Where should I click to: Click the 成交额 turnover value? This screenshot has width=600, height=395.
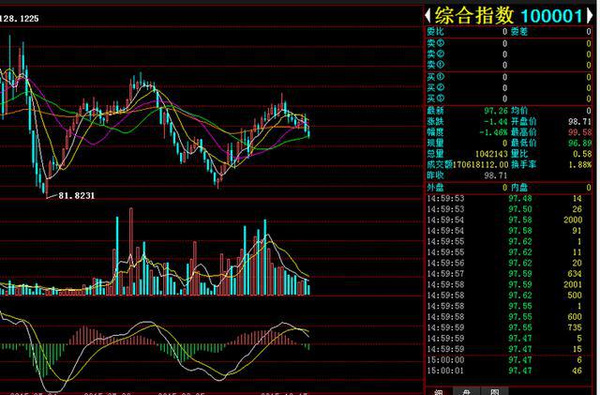coord(481,165)
